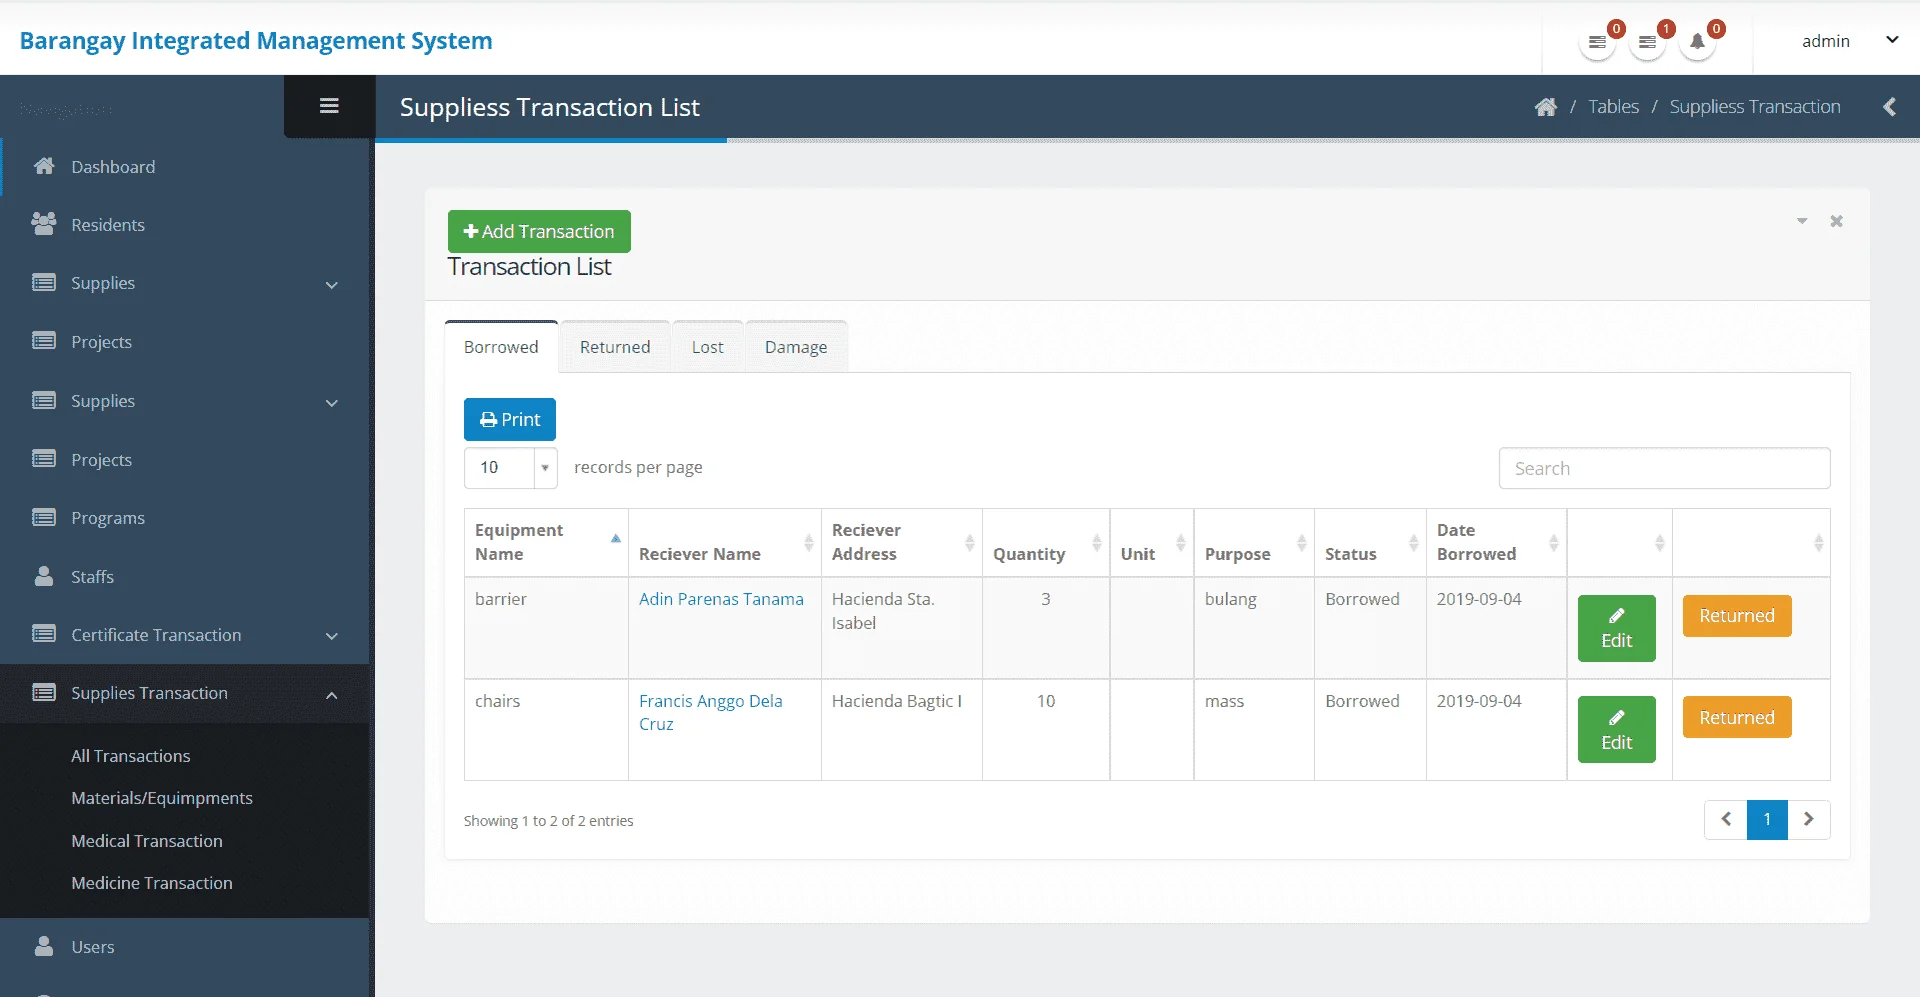Expand the second Supplies menu
Image resolution: width=1920 pixels, height=997 pixels.
coord(185,401)
